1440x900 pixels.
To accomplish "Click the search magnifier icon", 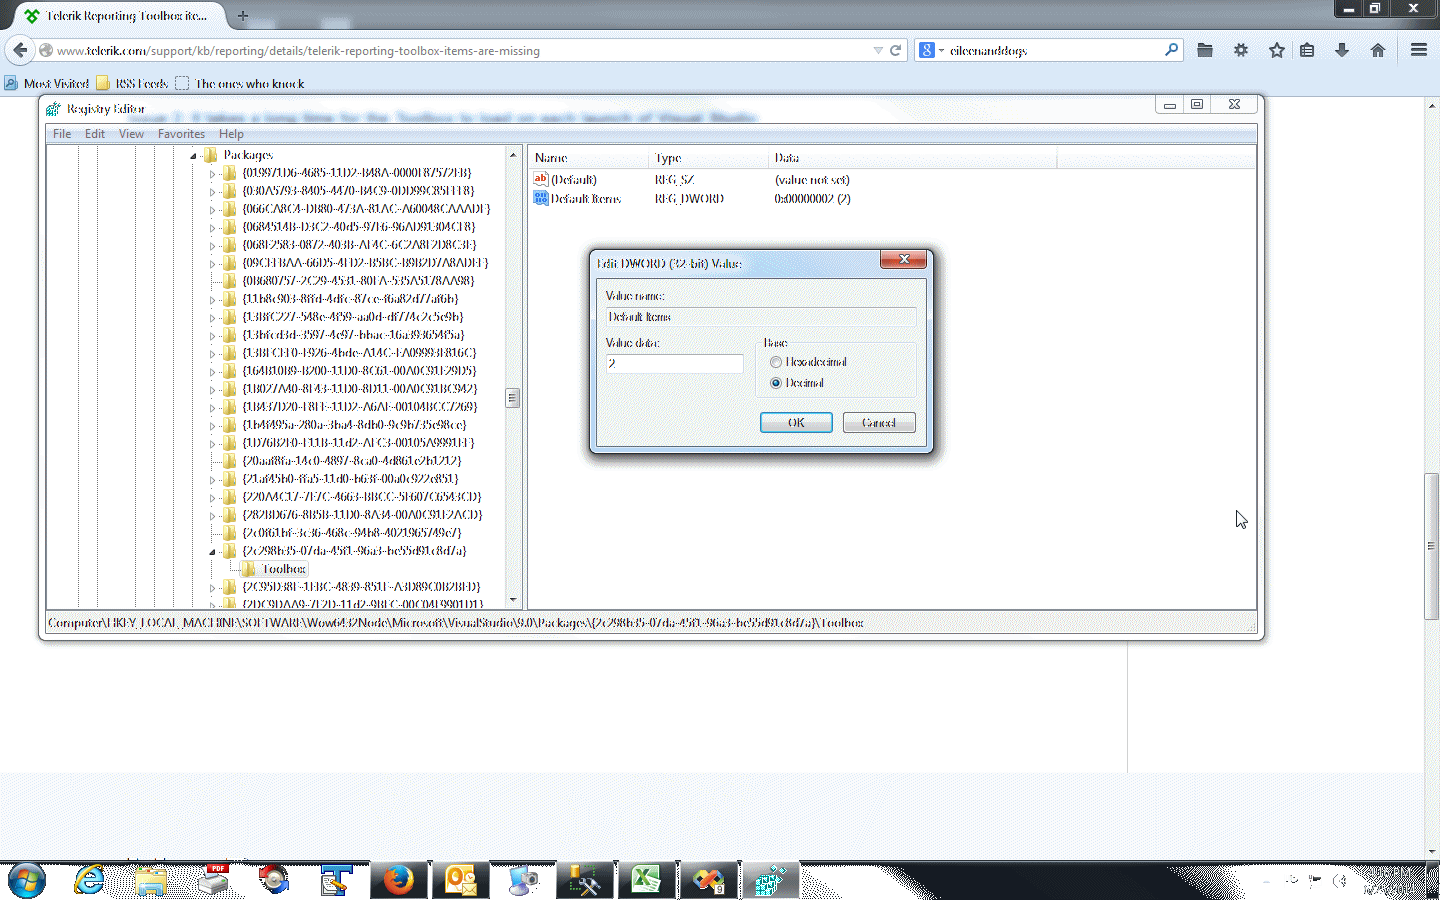I will pos(1171,50).
